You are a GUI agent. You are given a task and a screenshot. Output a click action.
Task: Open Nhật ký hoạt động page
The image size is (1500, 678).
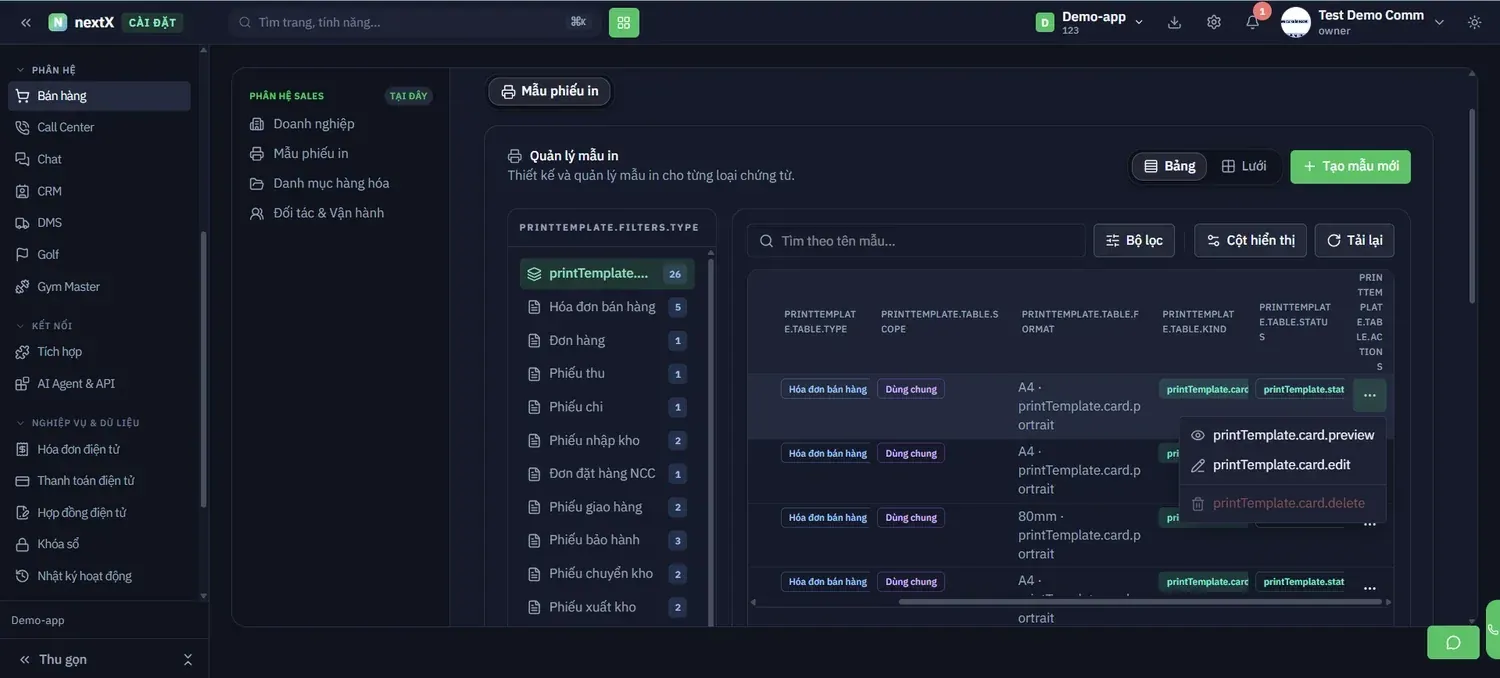99,576
